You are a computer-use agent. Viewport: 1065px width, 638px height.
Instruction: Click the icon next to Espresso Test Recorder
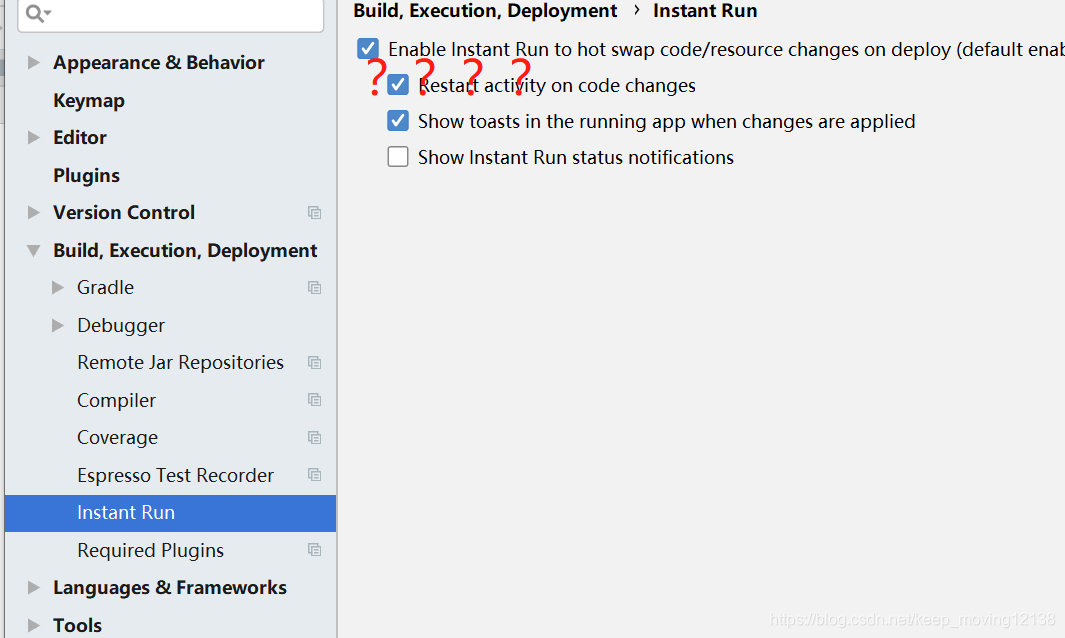(x=315, y=475)
